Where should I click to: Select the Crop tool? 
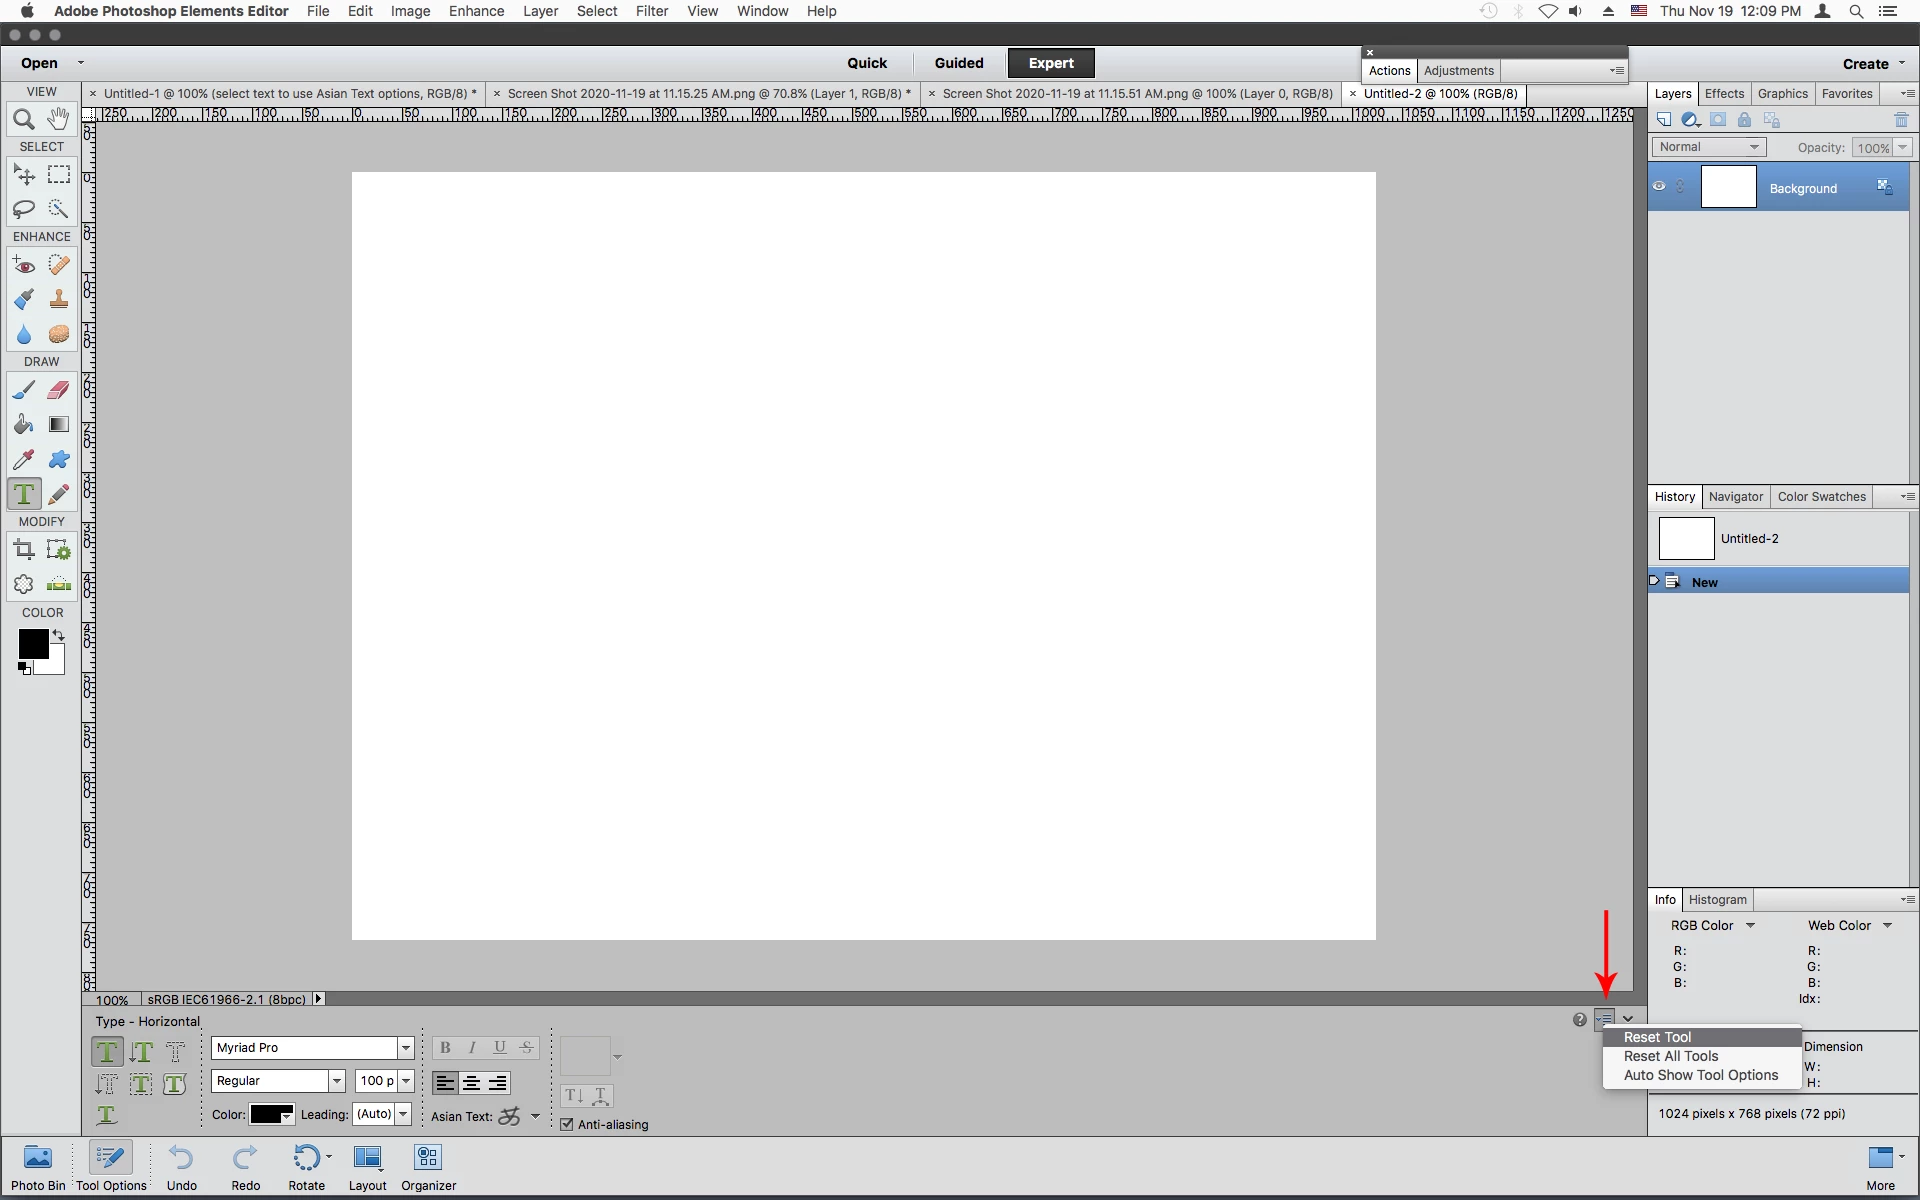click(23, 549)
